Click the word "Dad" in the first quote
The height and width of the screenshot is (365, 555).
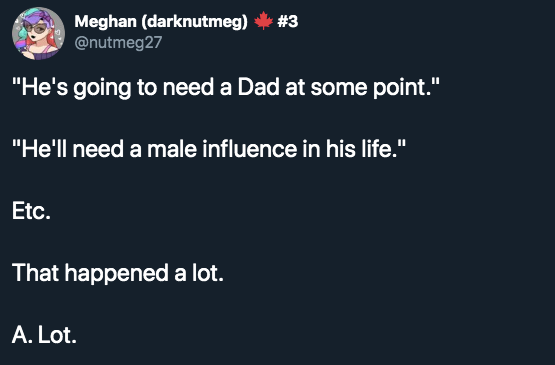pyautogui.click(x=258, y=87)
